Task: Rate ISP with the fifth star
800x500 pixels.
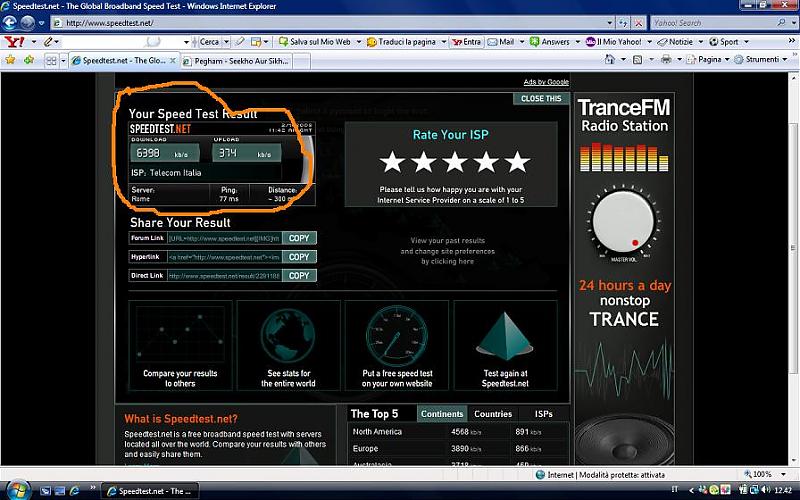Action: (517, 161)
